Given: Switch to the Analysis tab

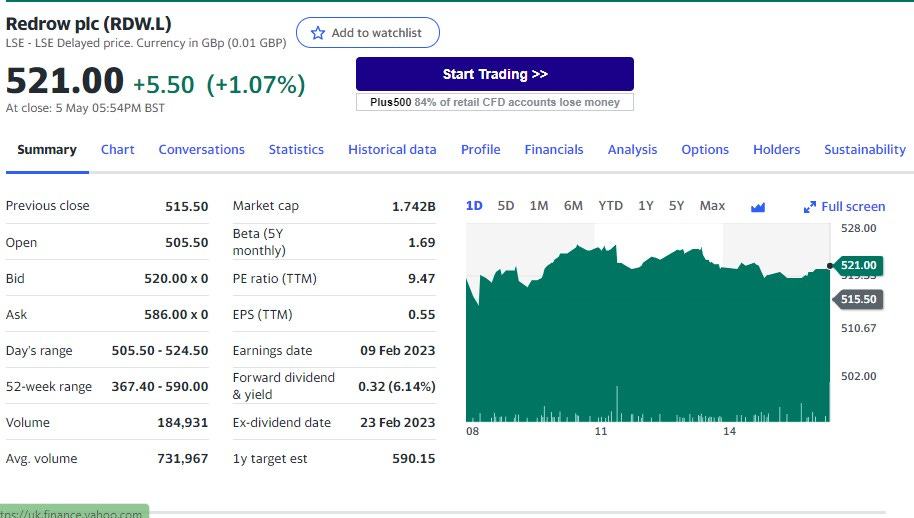Looking at the screenshot, I should (632, 150).
